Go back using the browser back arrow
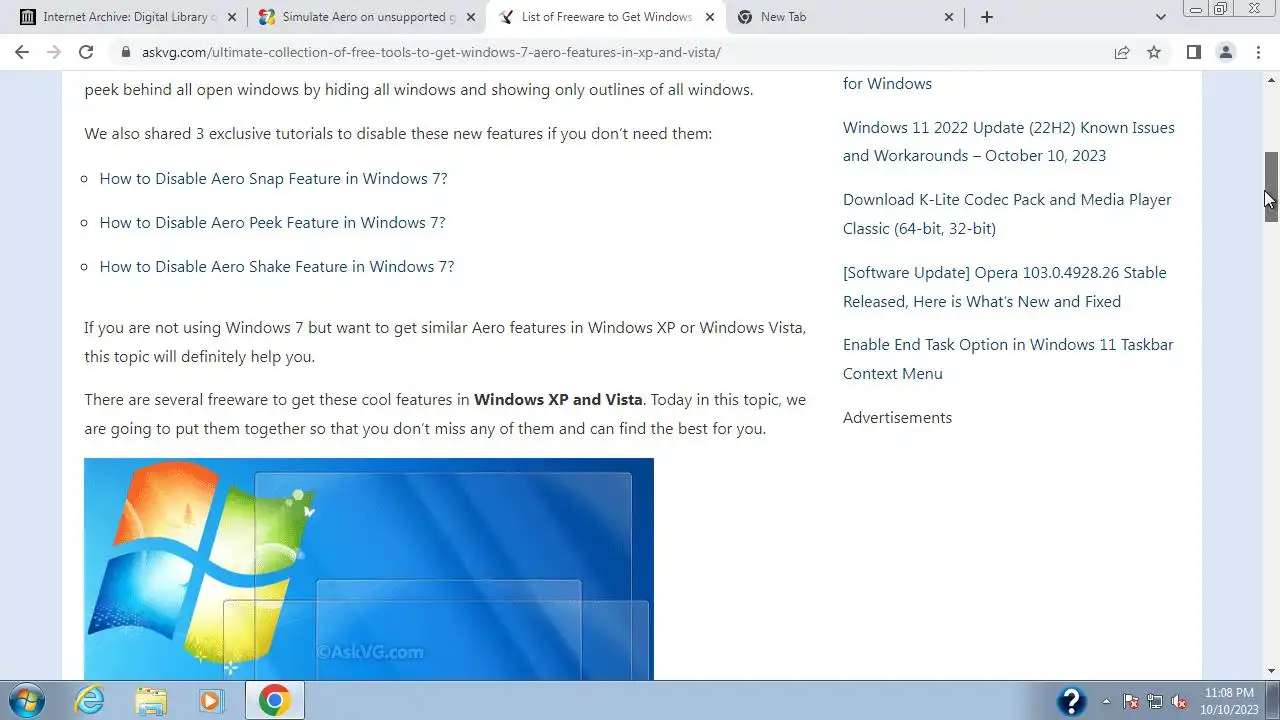Screen dimensions: 1280x720 [22, 52]
